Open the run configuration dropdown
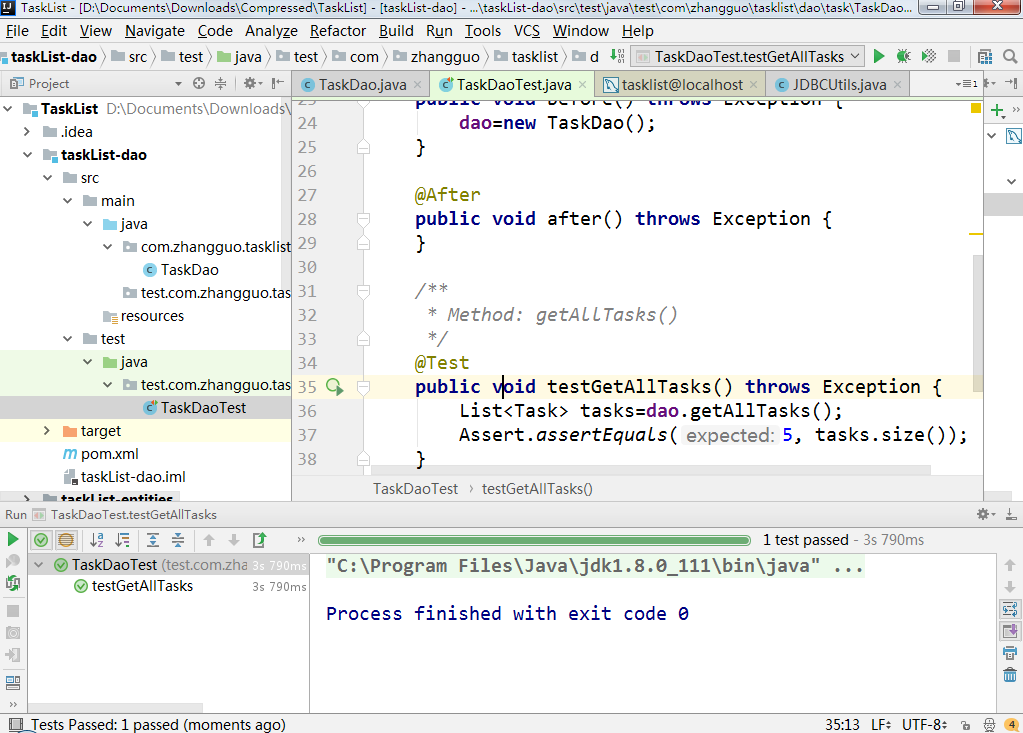Image resolution: width=1023 pixels, height=733 pixels. tap(748, 57)
